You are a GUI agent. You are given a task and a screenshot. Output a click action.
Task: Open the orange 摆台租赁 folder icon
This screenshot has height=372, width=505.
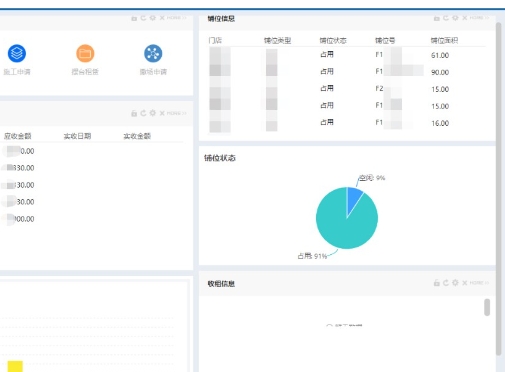(x=85, y=53)
